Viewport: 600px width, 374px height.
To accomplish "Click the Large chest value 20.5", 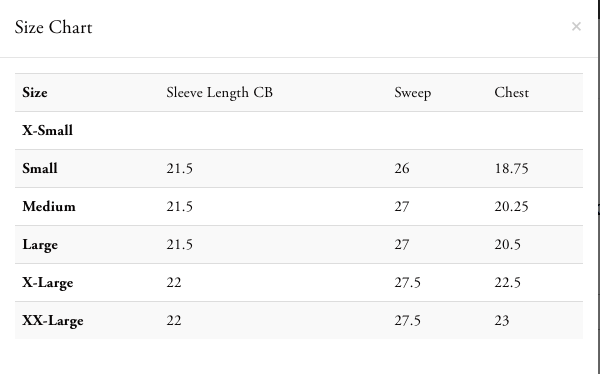I will tap(507, 244).
